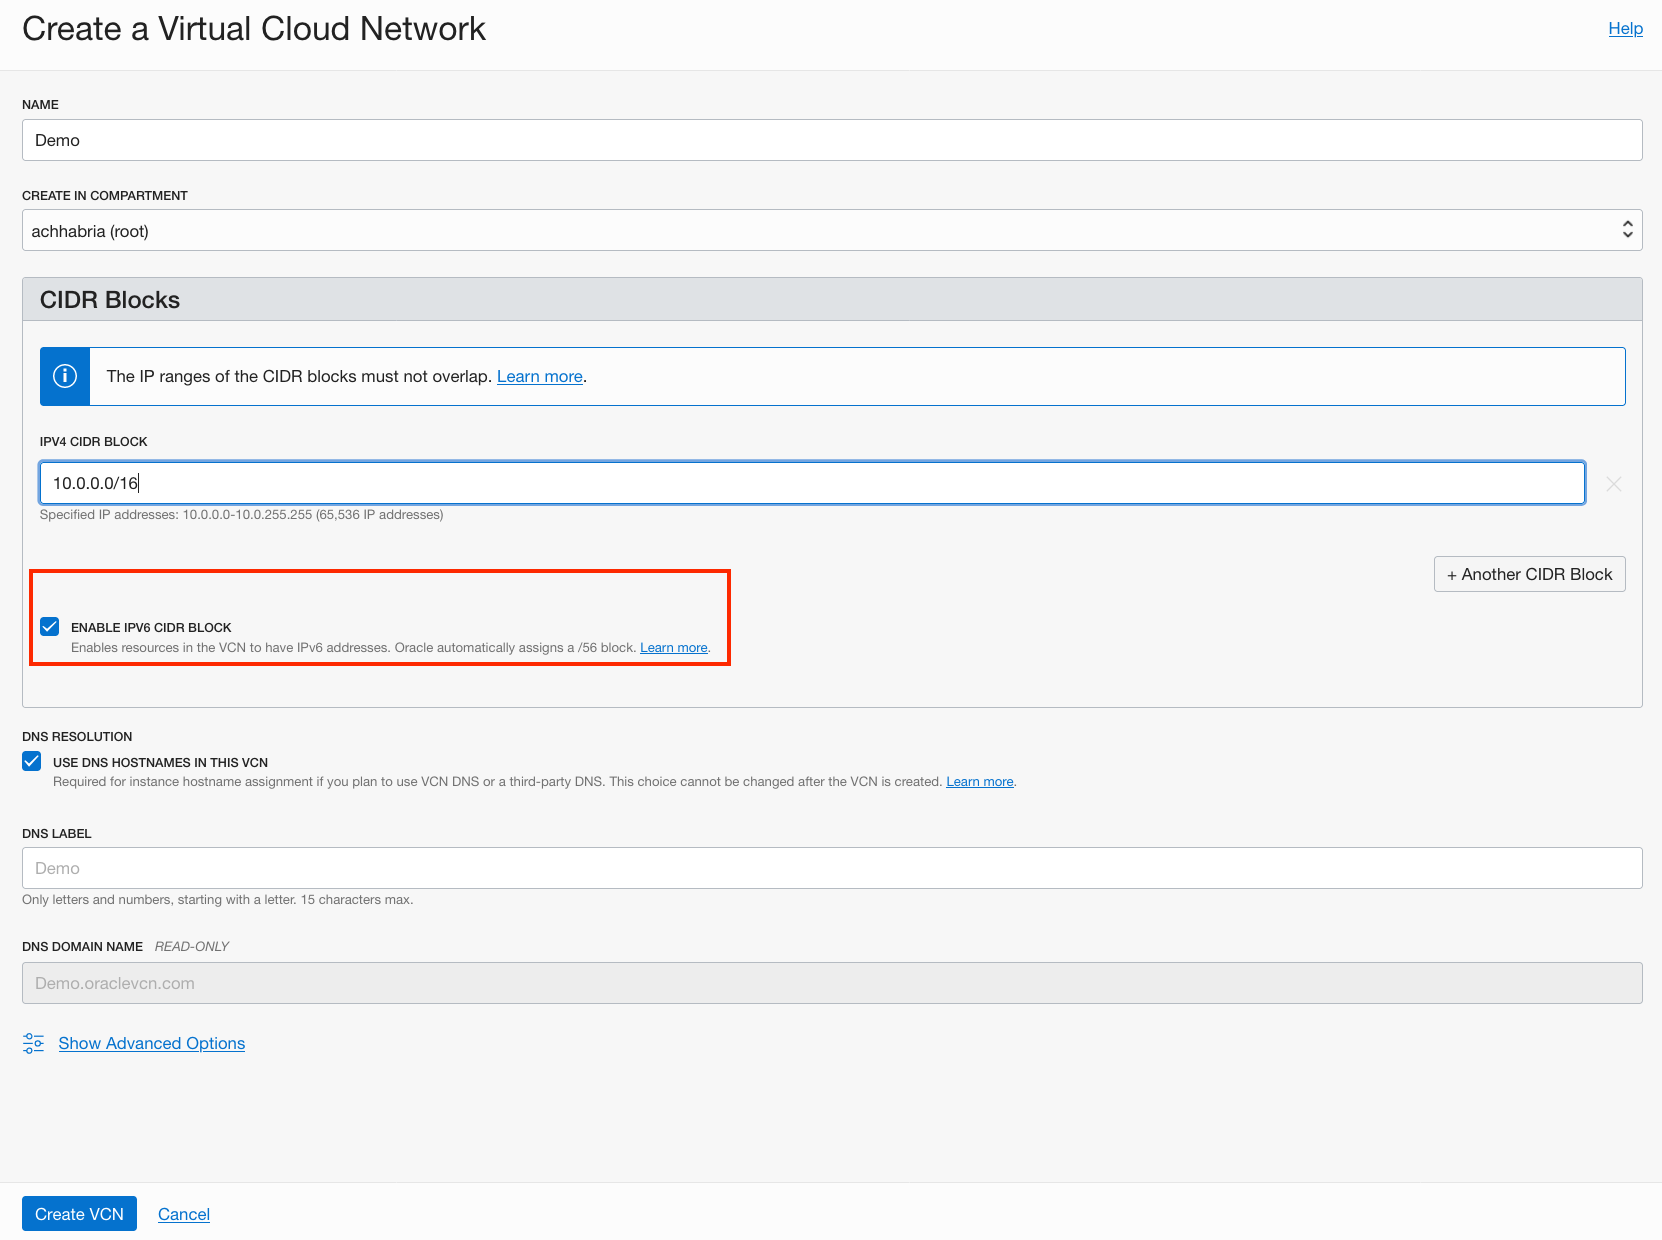Click the Create VCN button

[x=78, y=1213]
